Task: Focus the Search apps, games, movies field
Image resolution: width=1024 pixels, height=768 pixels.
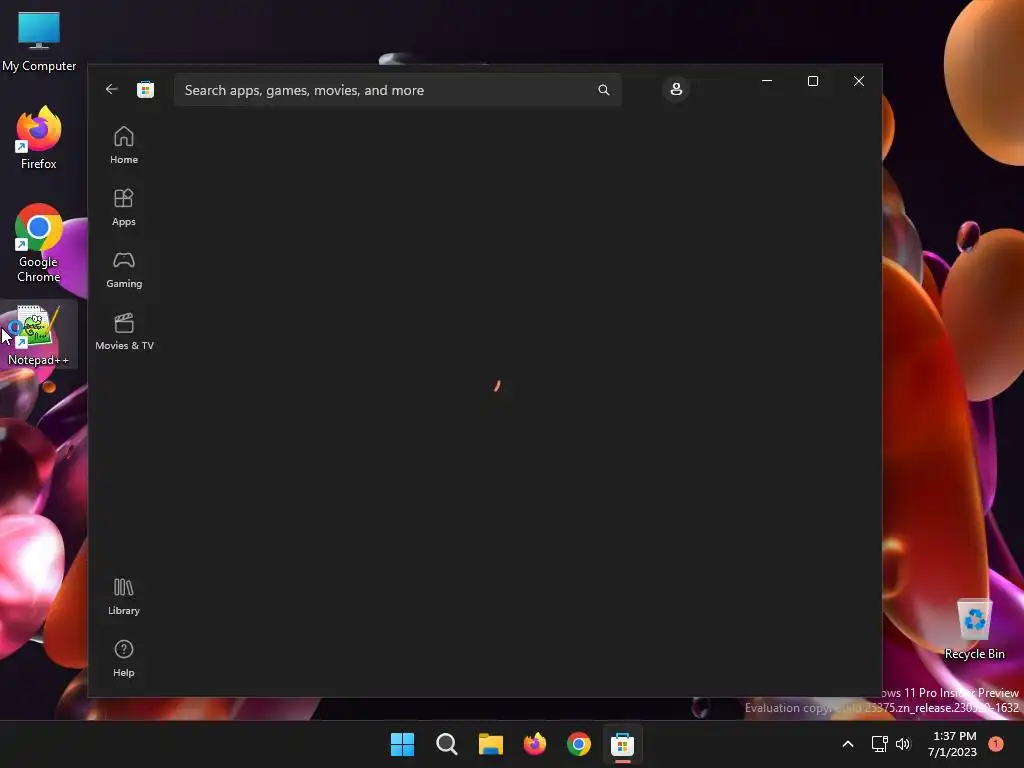Action: tap(397, 90)
